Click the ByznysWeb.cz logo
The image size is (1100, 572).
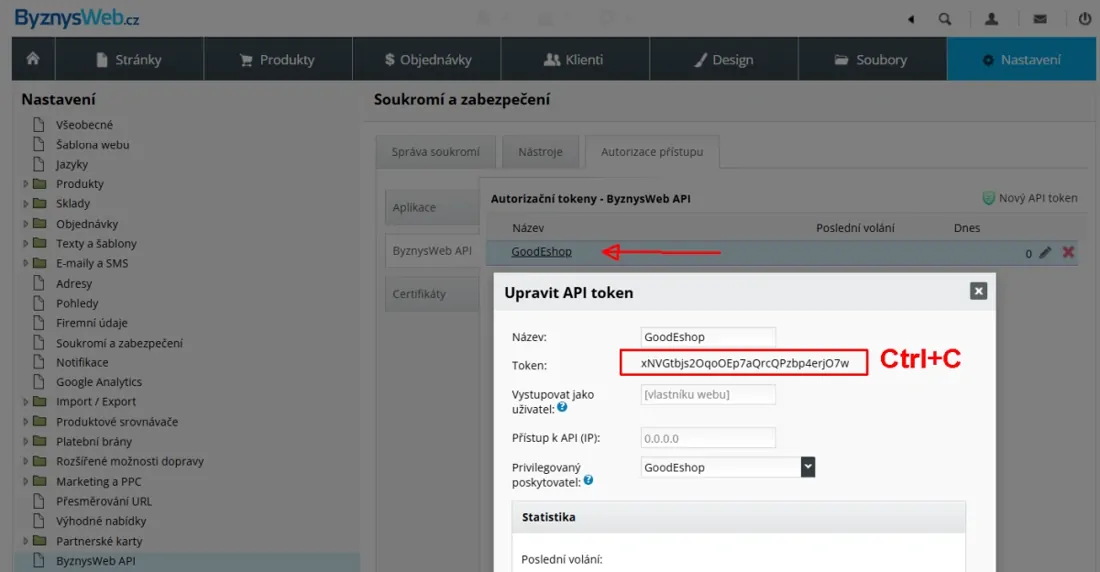coord(76,18)
